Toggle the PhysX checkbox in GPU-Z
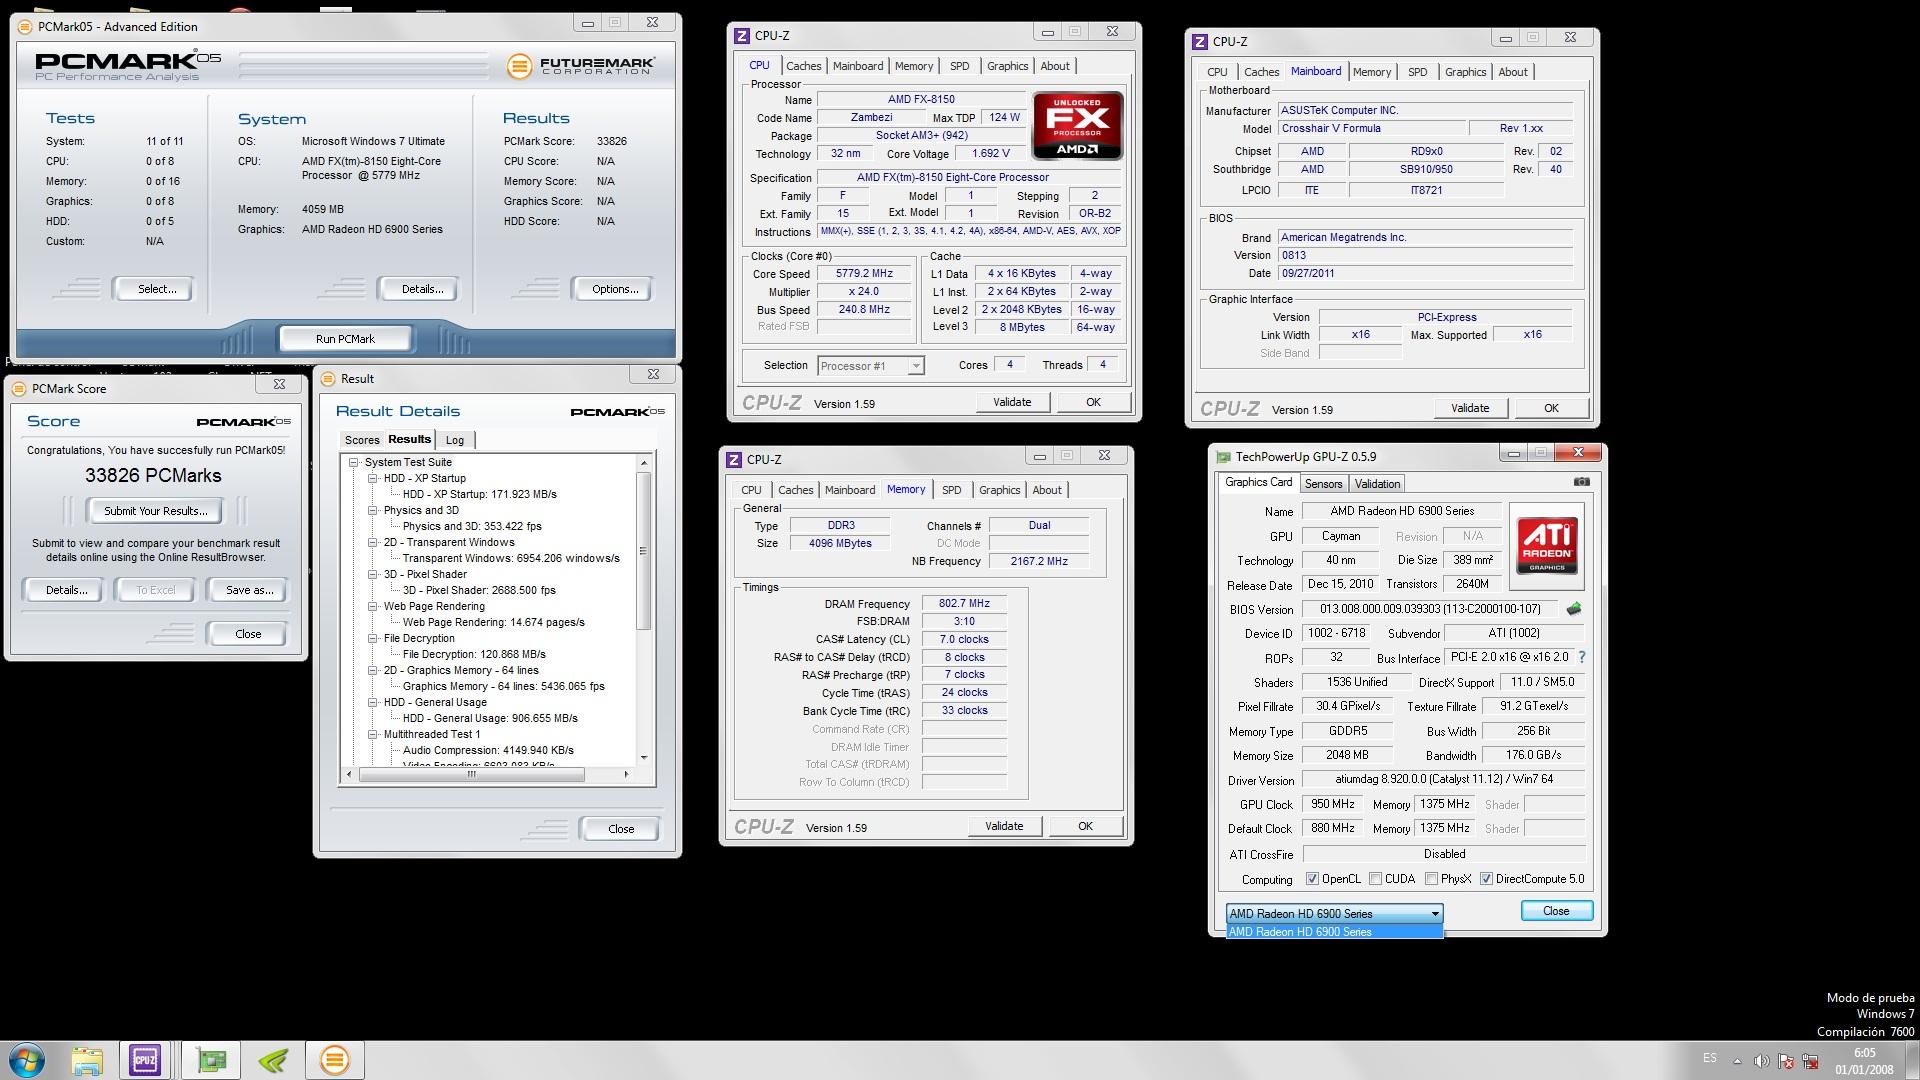Viewport: 1920px width, 1080px height. (x=1432, y=879)
